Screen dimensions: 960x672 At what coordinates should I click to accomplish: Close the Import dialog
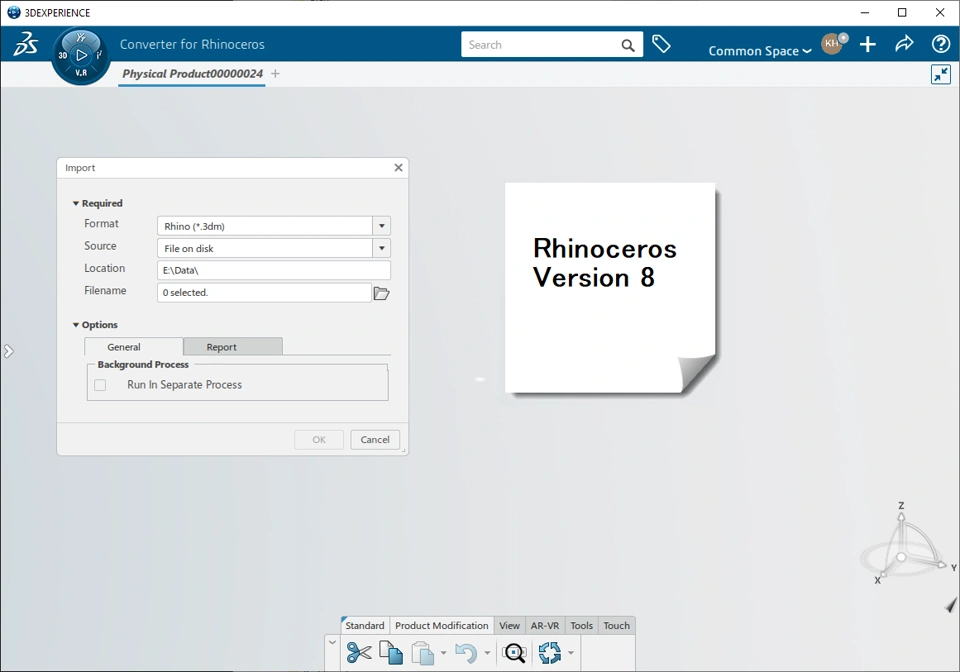399,168
